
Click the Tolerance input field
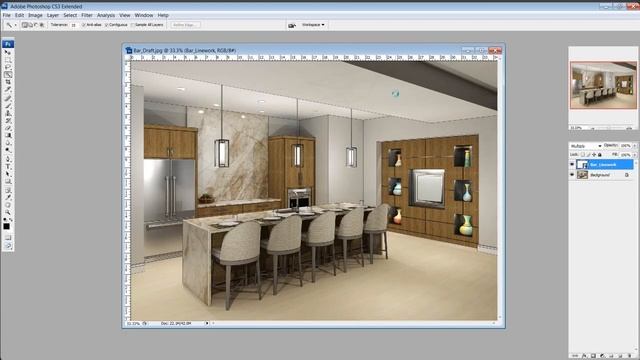(74, 25)
